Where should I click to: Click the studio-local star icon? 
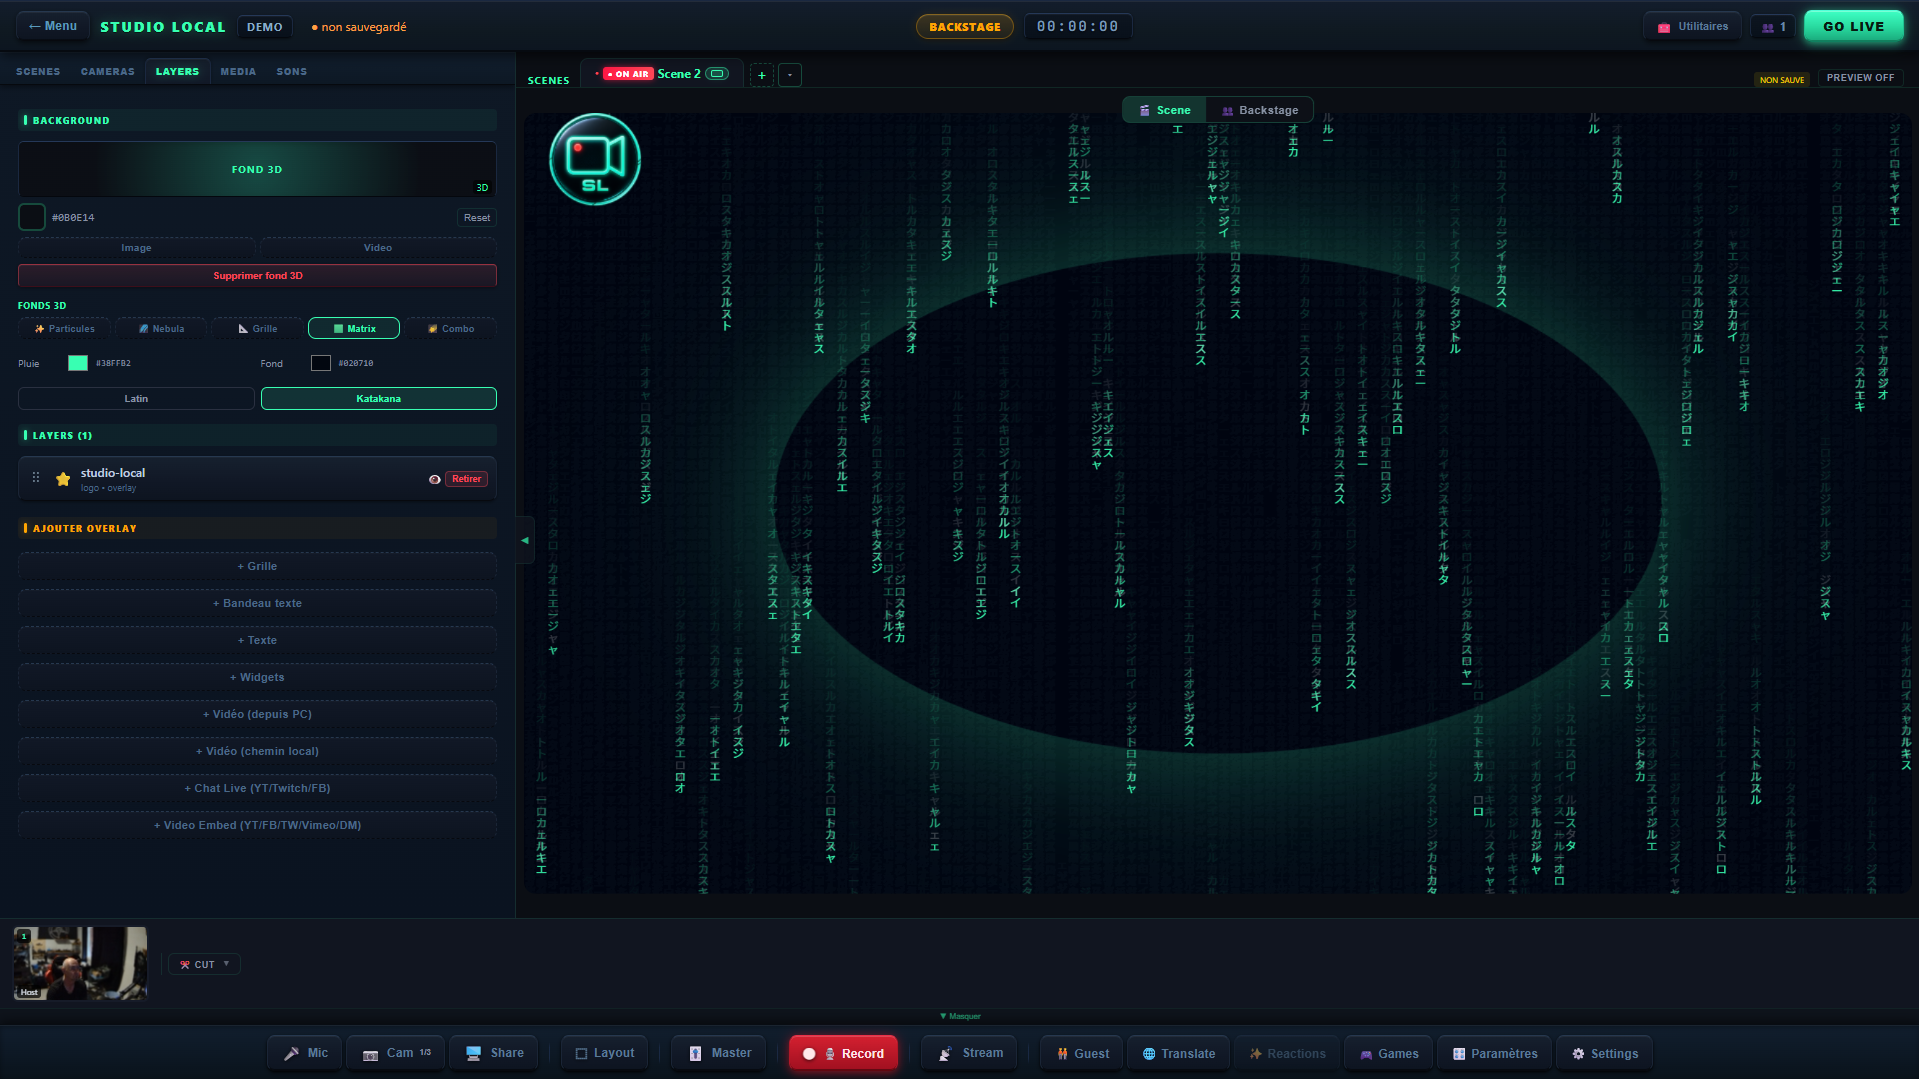pyautogui.click(x=63, y=479)
